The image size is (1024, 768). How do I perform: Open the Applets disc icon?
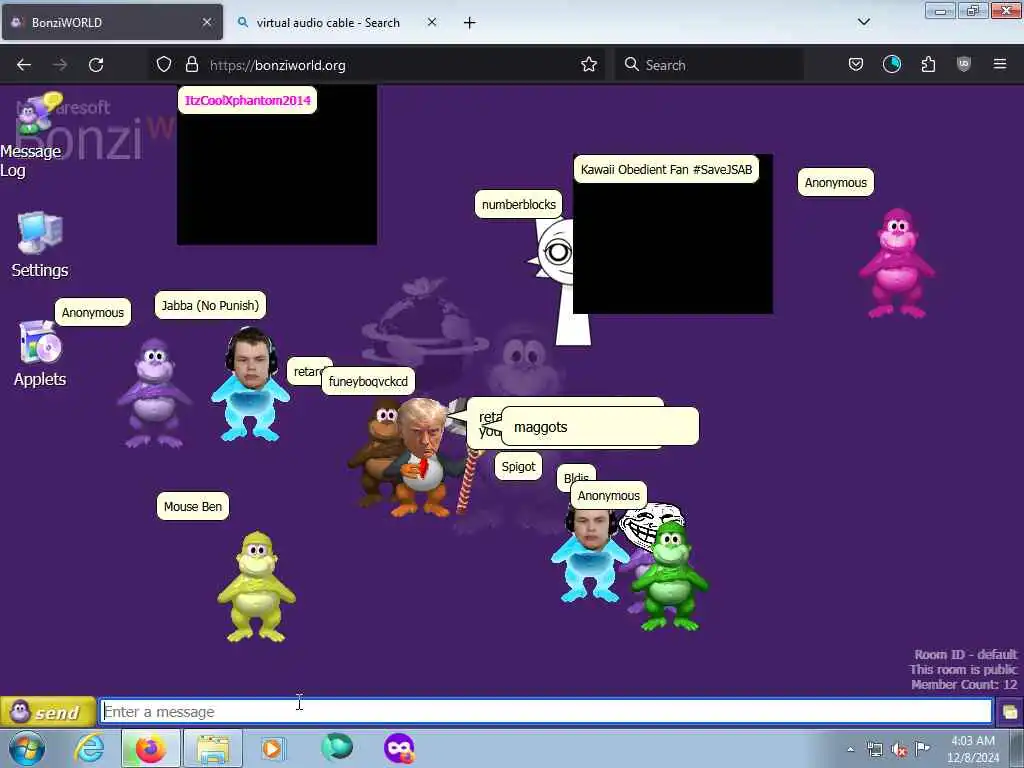40,353
